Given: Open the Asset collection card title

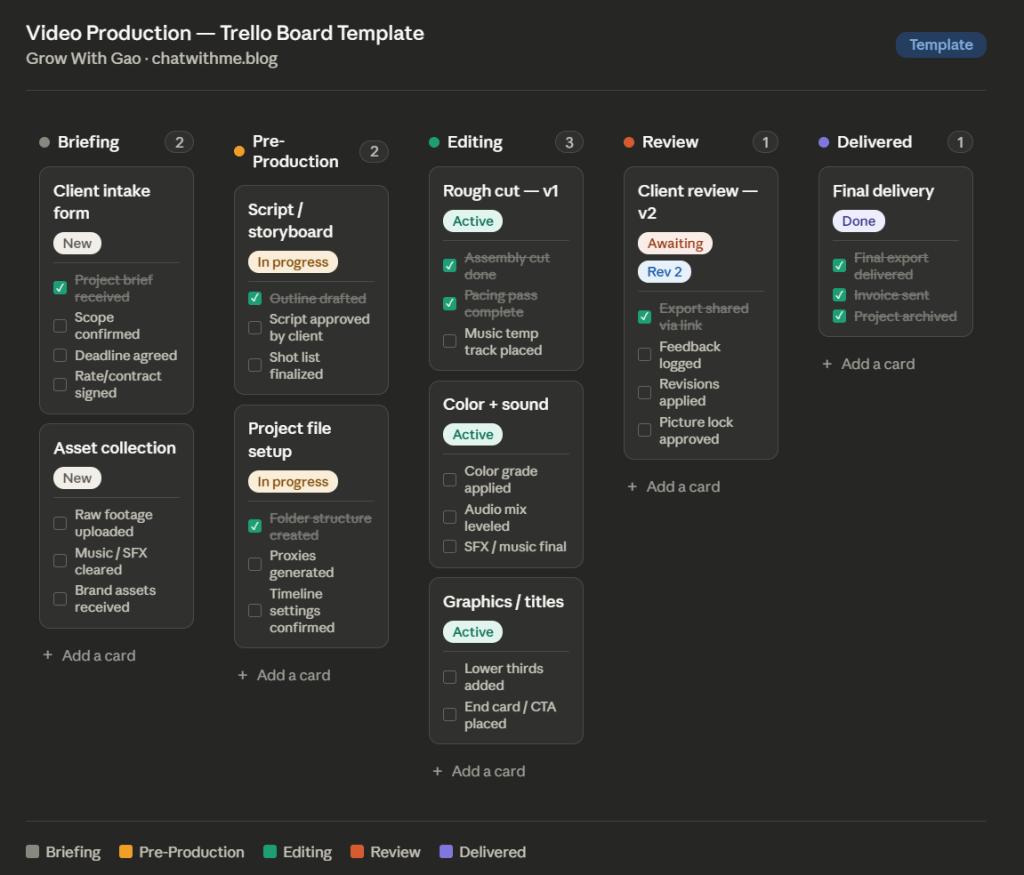Looking at the screenshot, I should click(115, 448).
